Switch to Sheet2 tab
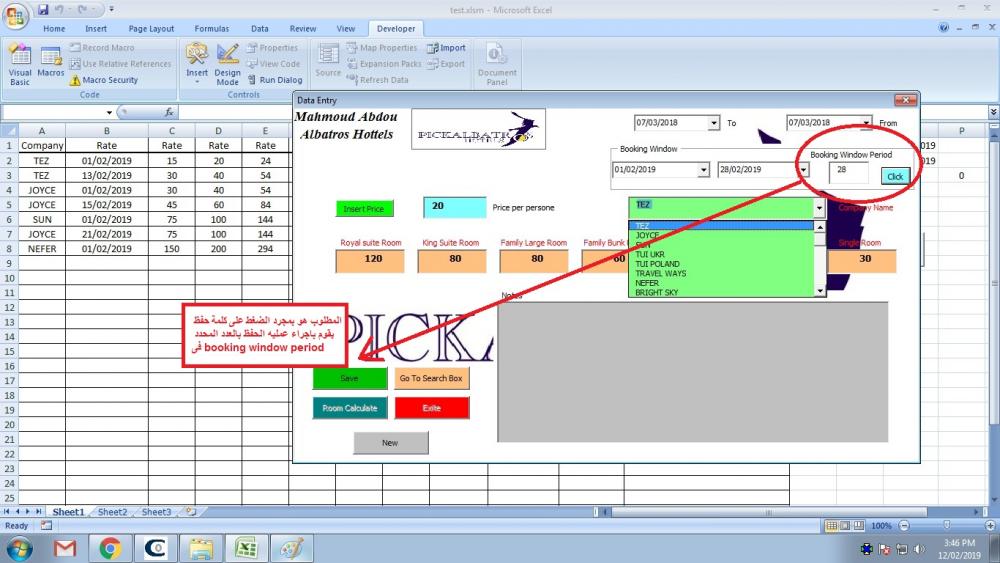This screenshot has width=1000, height=563. point(112,512)
